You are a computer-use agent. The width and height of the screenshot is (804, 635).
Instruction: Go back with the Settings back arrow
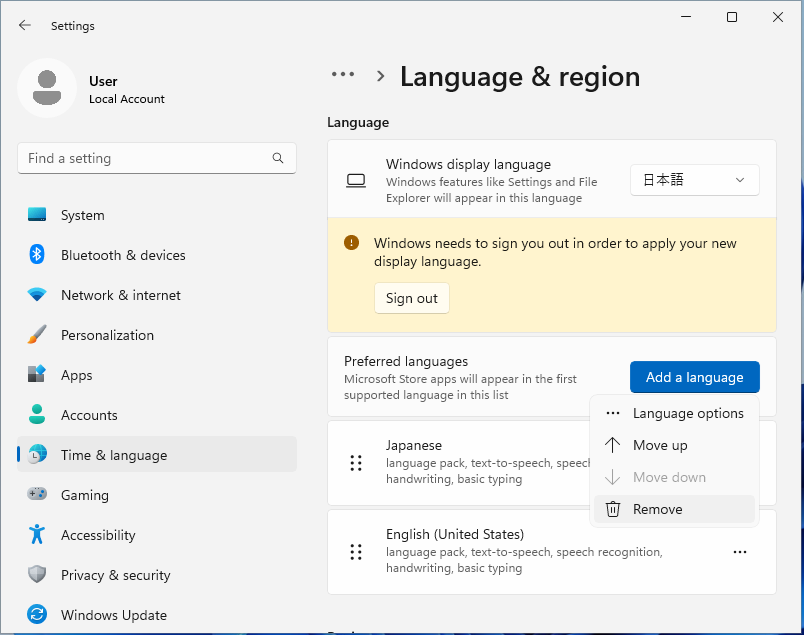(25, 25)
